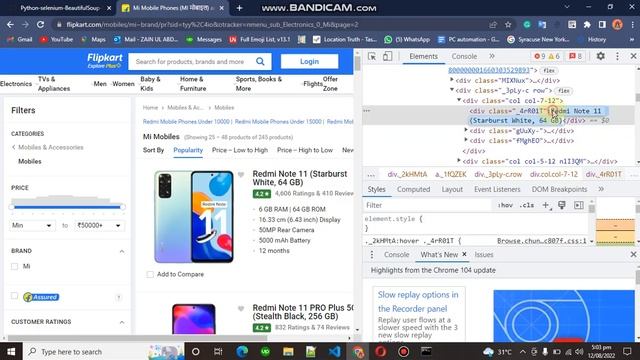Click the issues count flag badge showing 8

click(576, 56)
